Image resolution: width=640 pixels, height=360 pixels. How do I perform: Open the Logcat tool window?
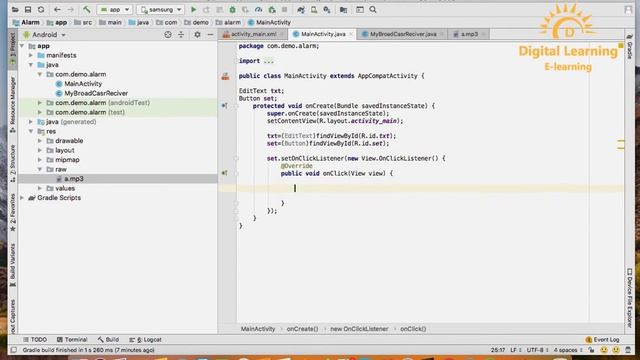pos(146,340)
